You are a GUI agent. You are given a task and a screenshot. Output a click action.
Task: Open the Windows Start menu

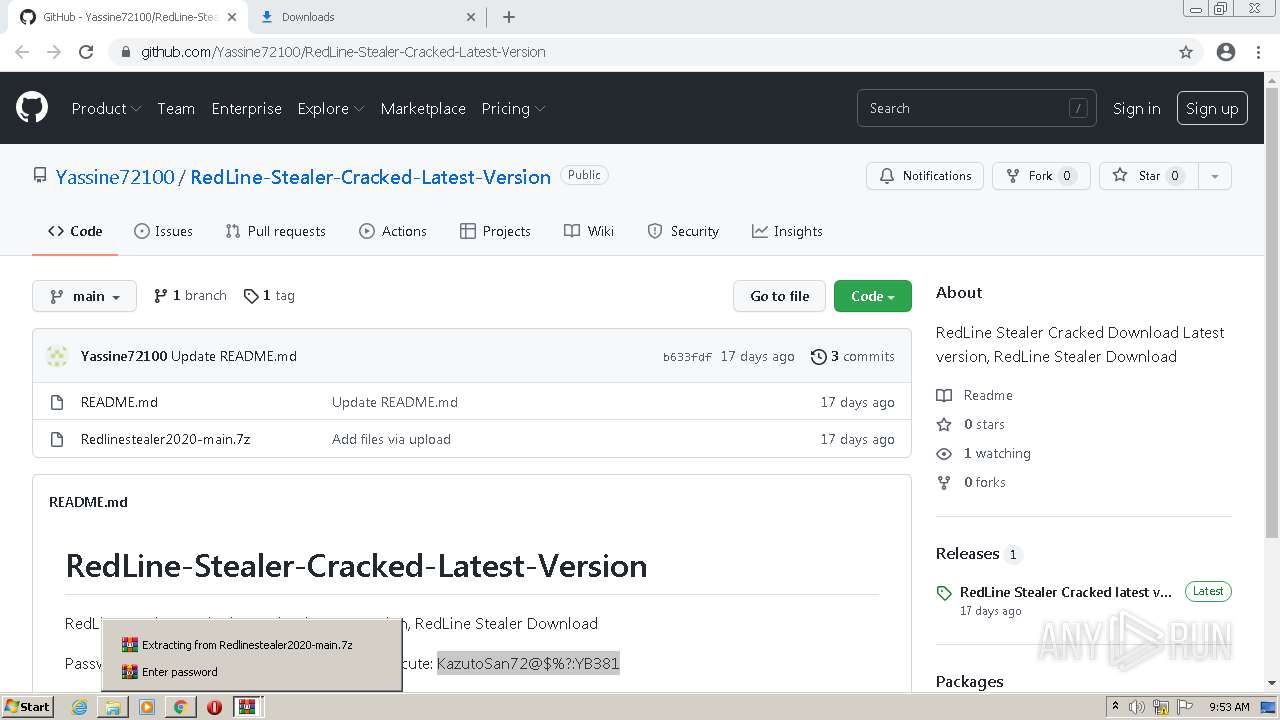(27, 707)
